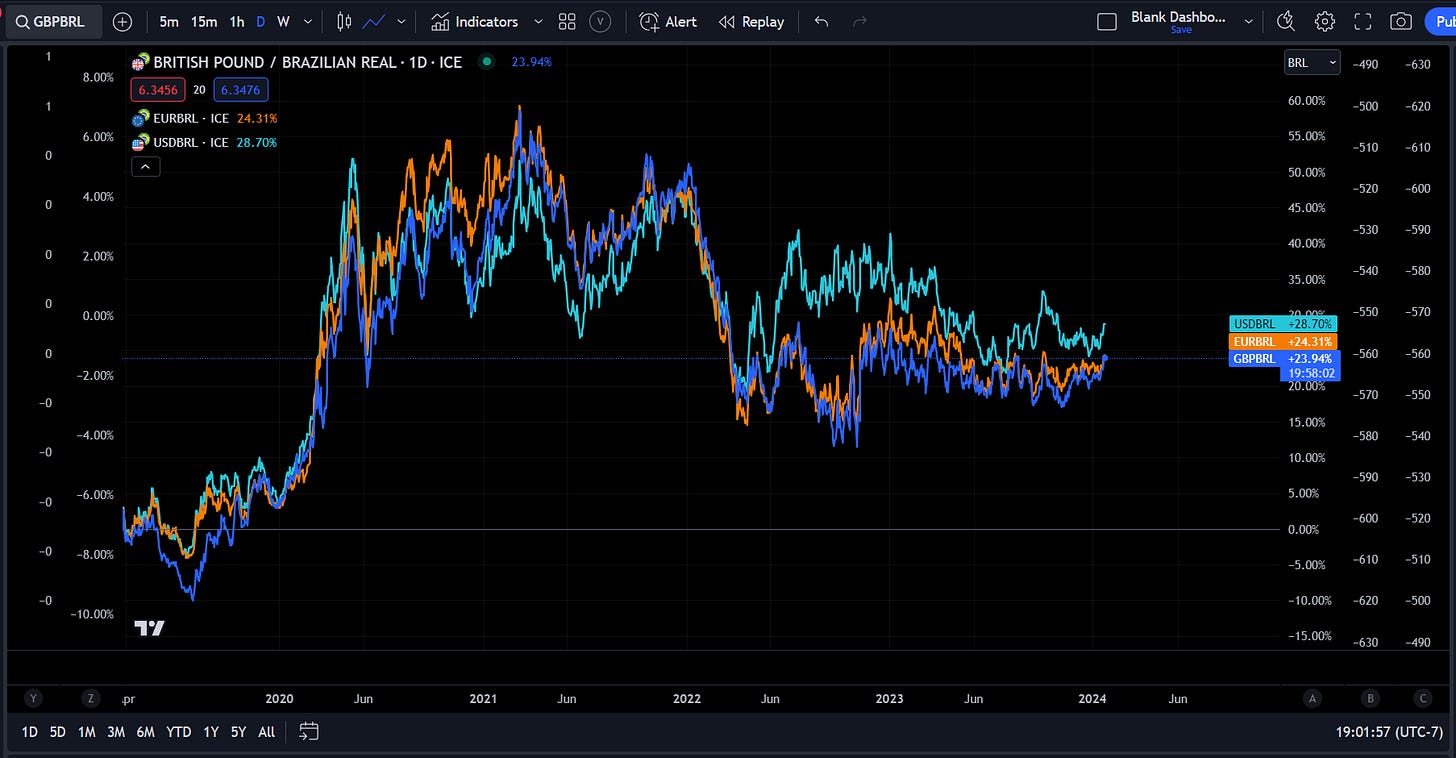Viewport: 1456px width, 758px height.
Task: Click the 2023 label on time axis
Action: click(889, 699)
